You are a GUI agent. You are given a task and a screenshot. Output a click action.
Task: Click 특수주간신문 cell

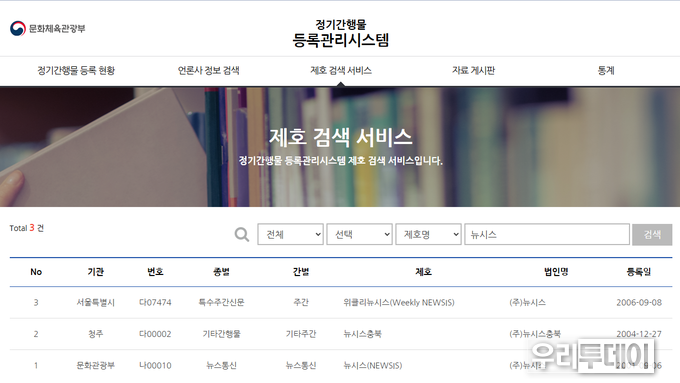pyautogui.click(x=221, y=302)
